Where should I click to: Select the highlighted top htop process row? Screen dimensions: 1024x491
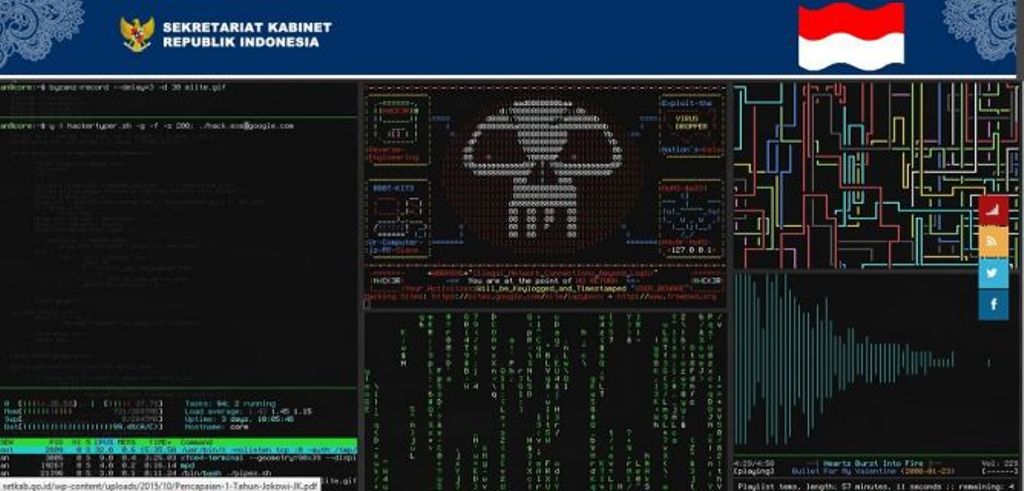pos(180,451)
